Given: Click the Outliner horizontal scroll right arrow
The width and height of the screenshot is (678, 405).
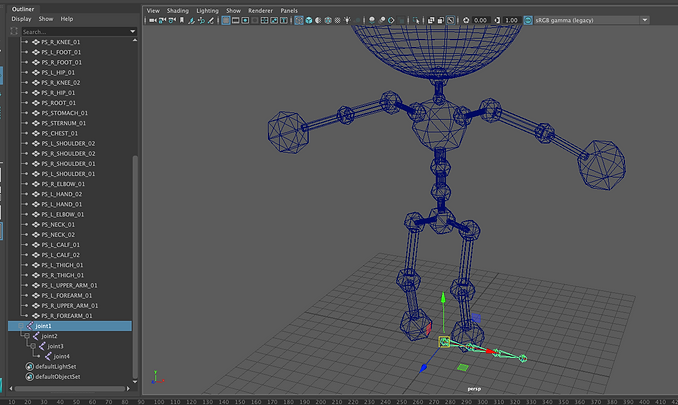Looking at the screenshot, I should coord(128,389).
